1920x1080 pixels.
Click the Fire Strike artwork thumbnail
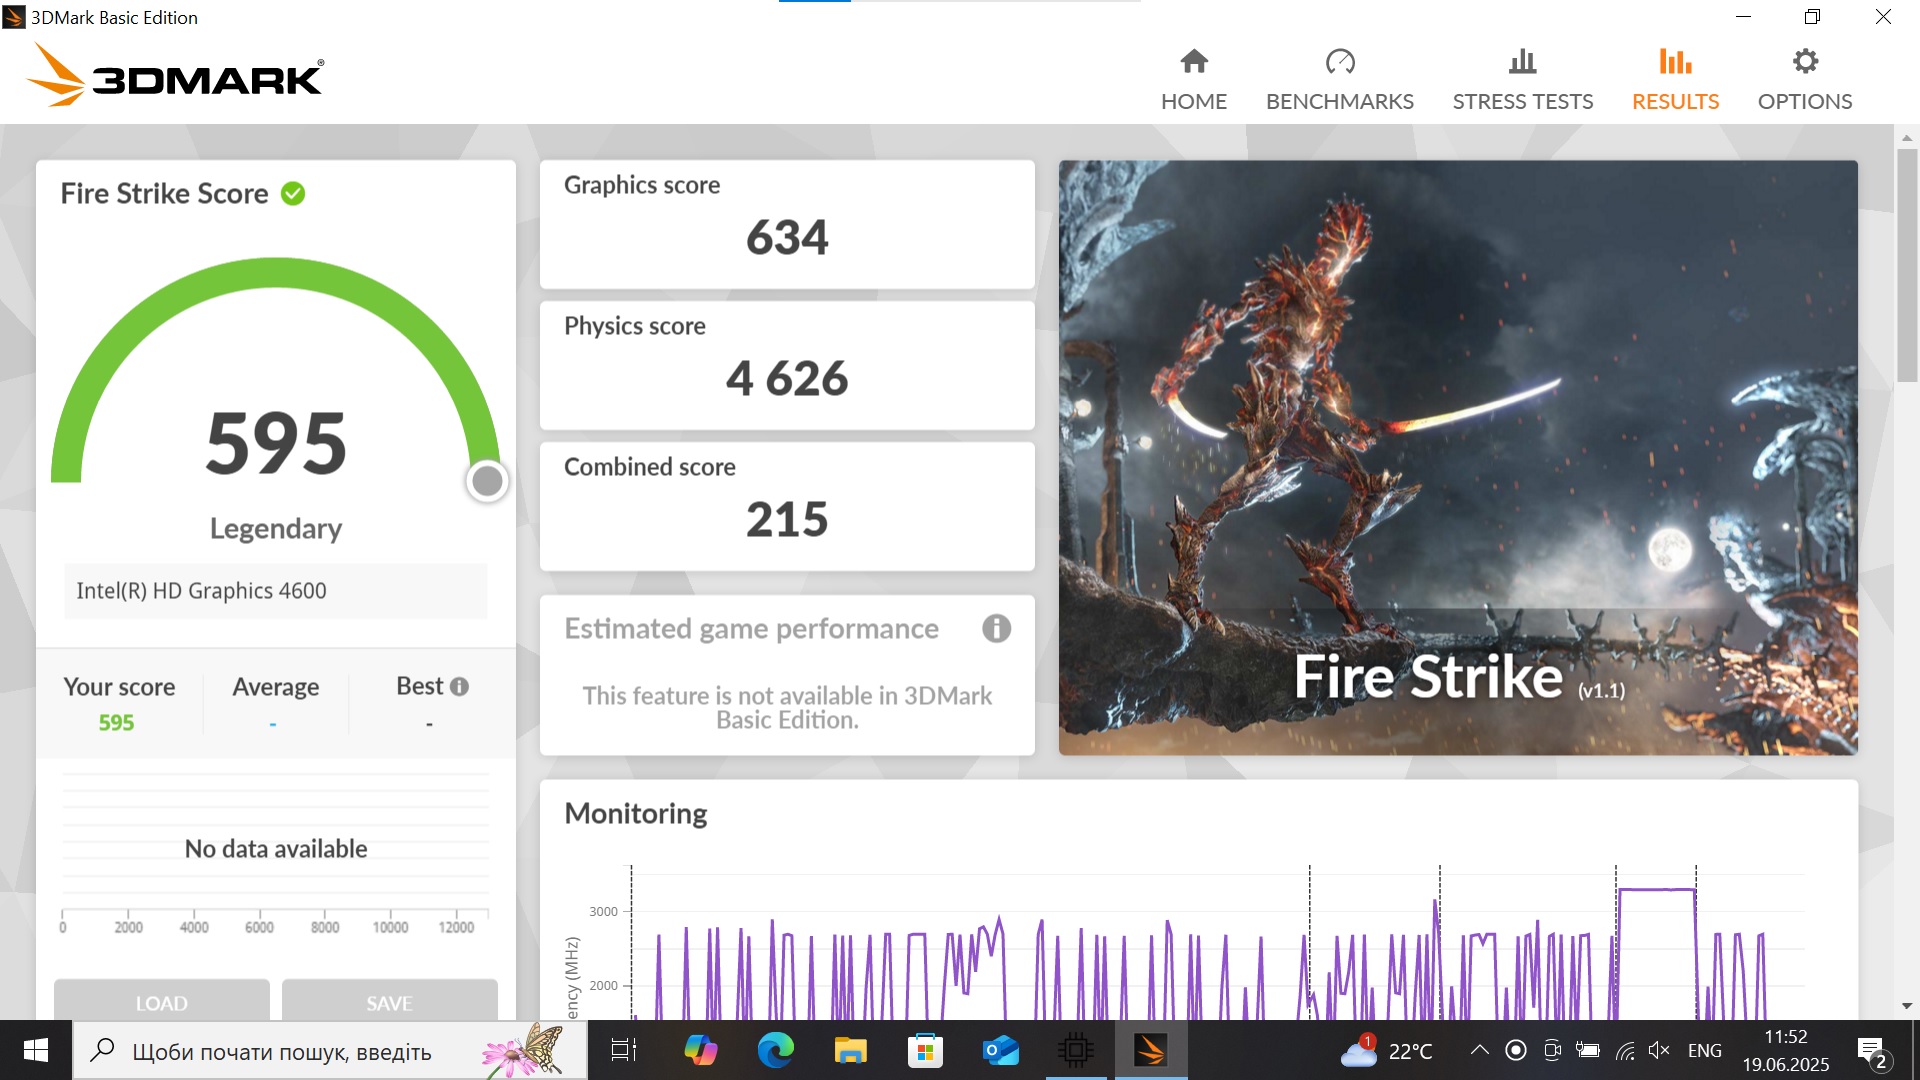tap(1458, 457)
